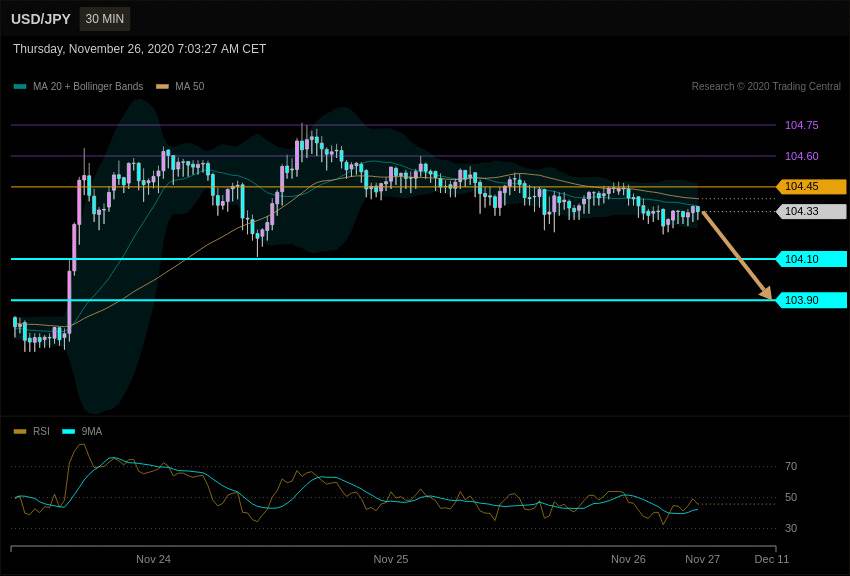Click the 'Nov 27' date axis label
This screenshot has height=576, width=850.
point(703,559)
